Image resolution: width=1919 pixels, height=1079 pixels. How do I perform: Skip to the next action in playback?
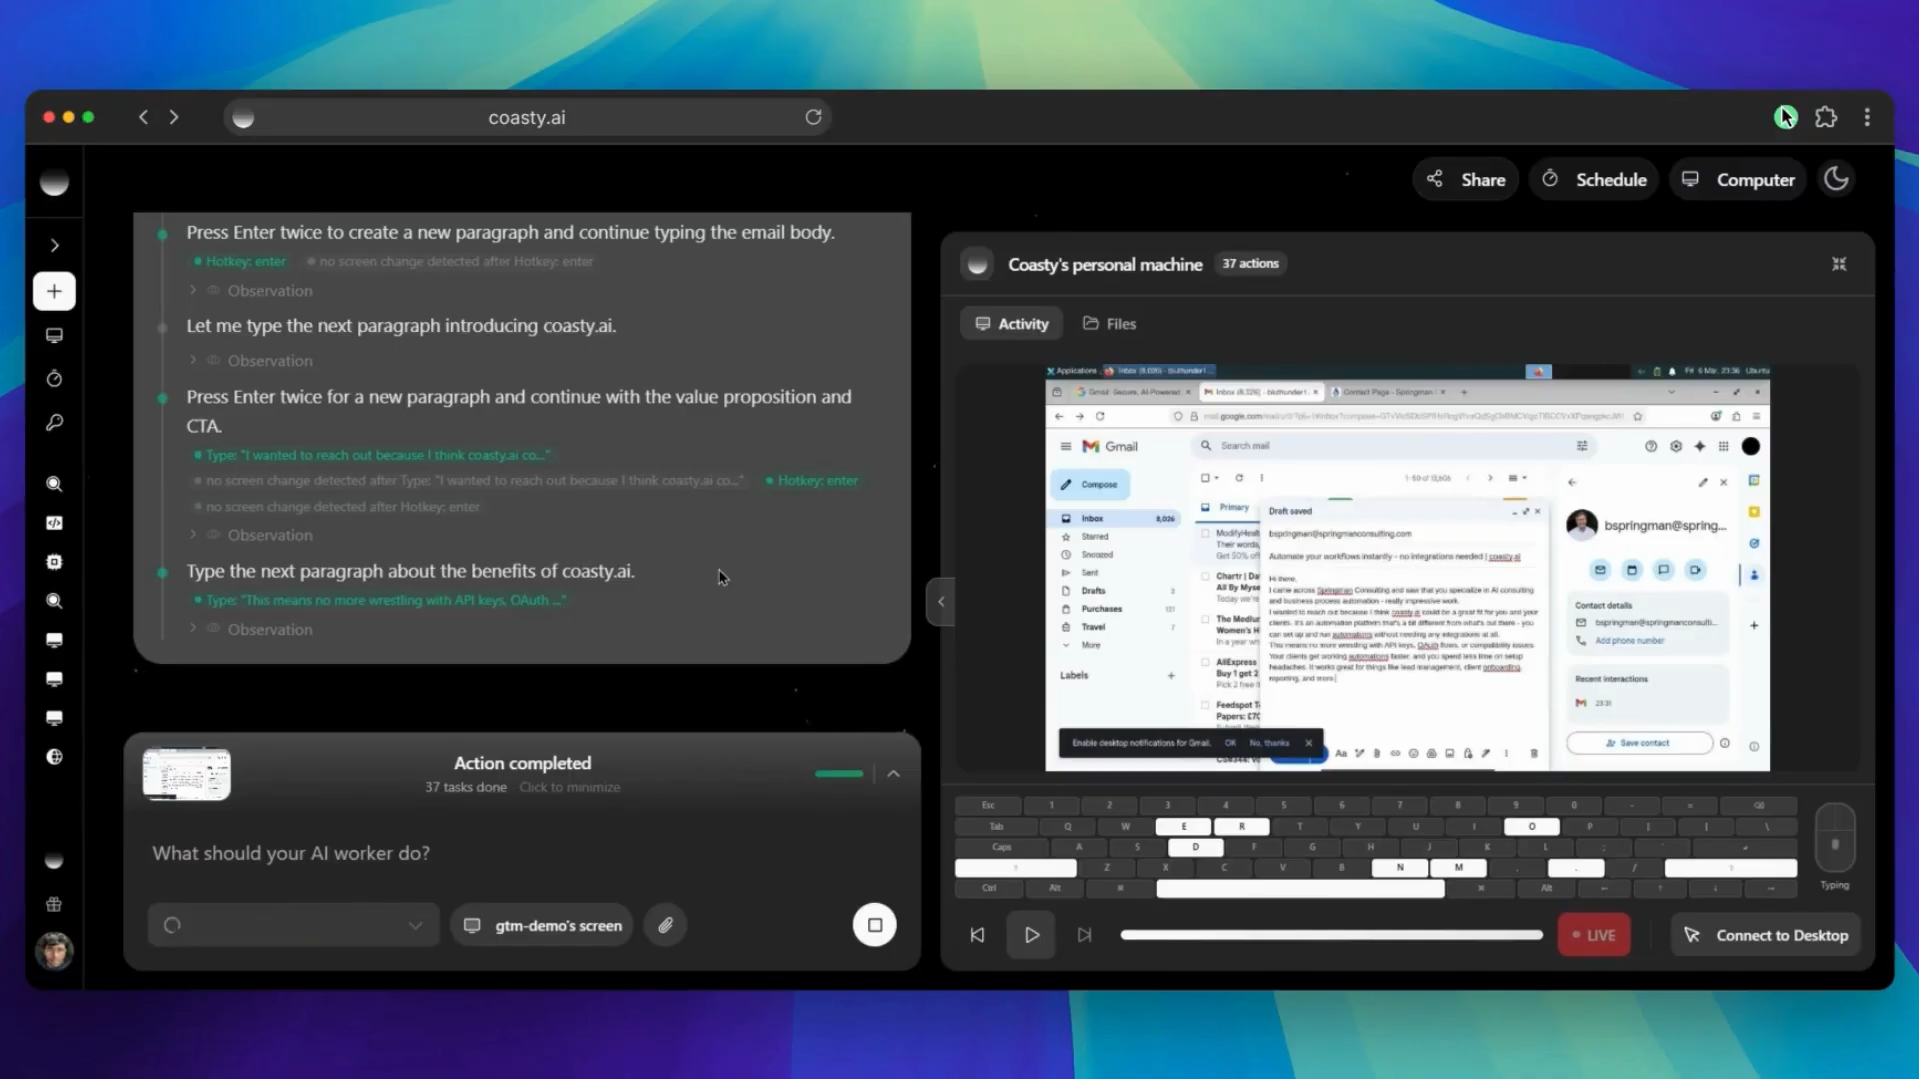[1084, 935]
